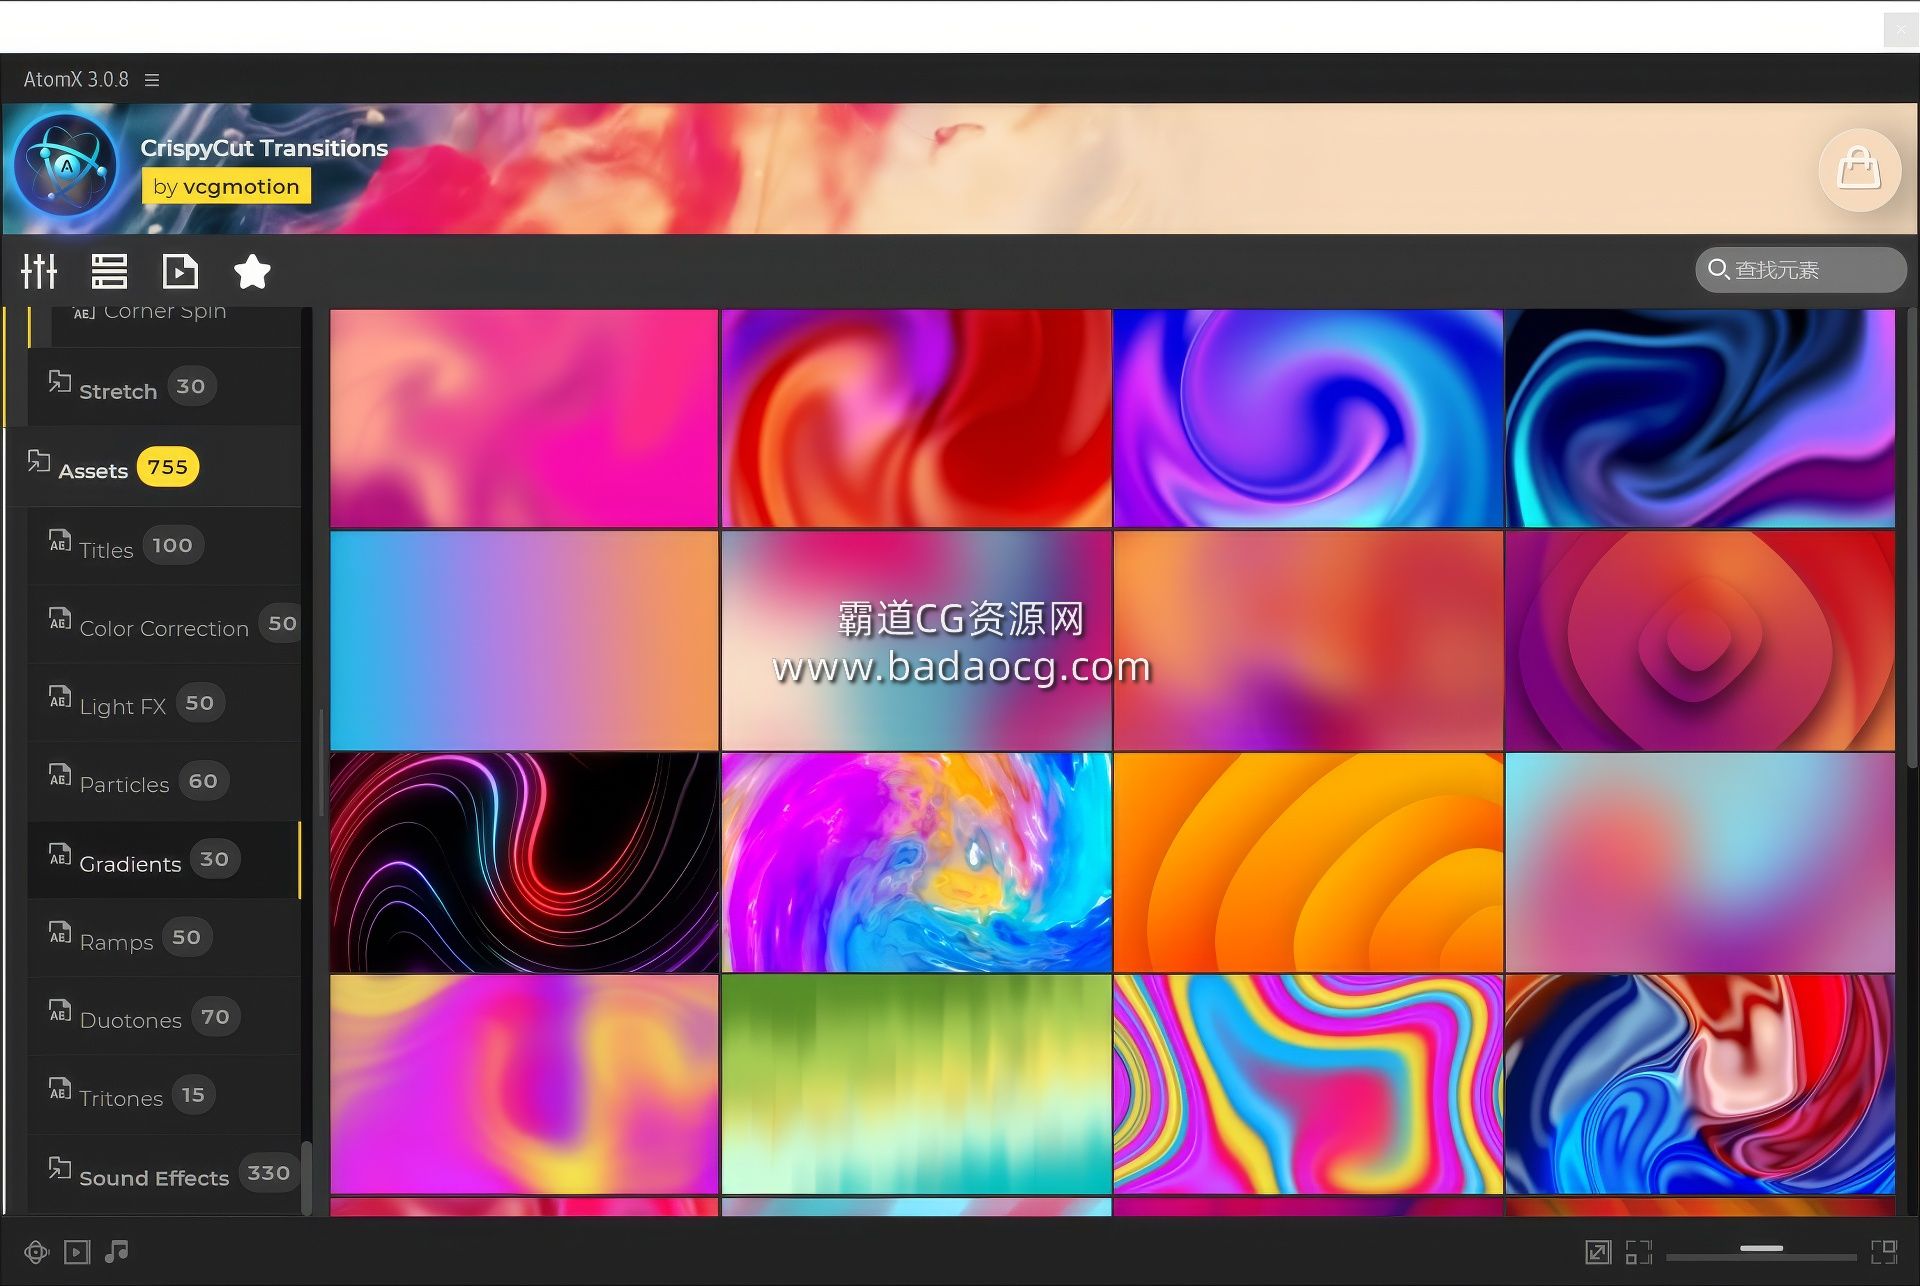Click the 330 count badge
The height and width of the screenshot is (1286, 1920).
click(x=269, y=1173)
